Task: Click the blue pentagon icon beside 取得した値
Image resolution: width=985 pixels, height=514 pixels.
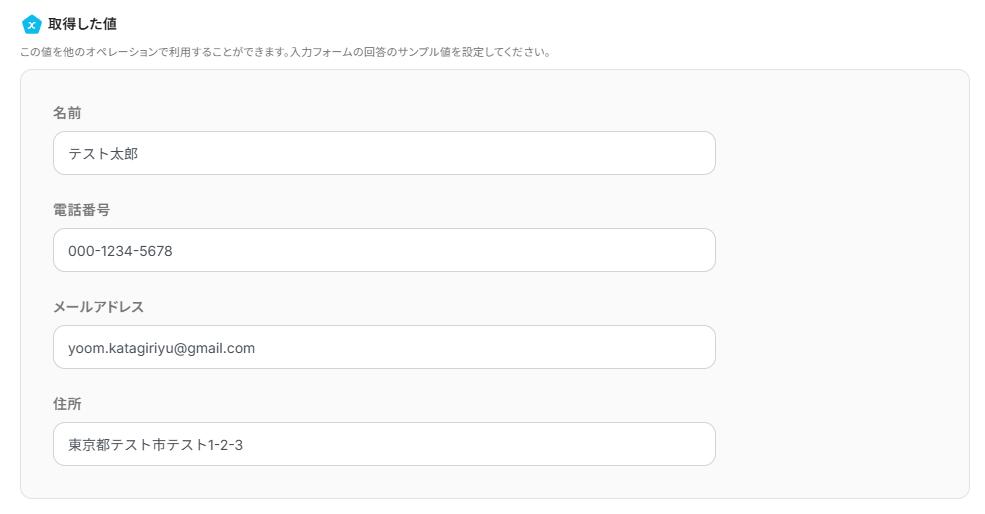Action: (x=31, y=24)
